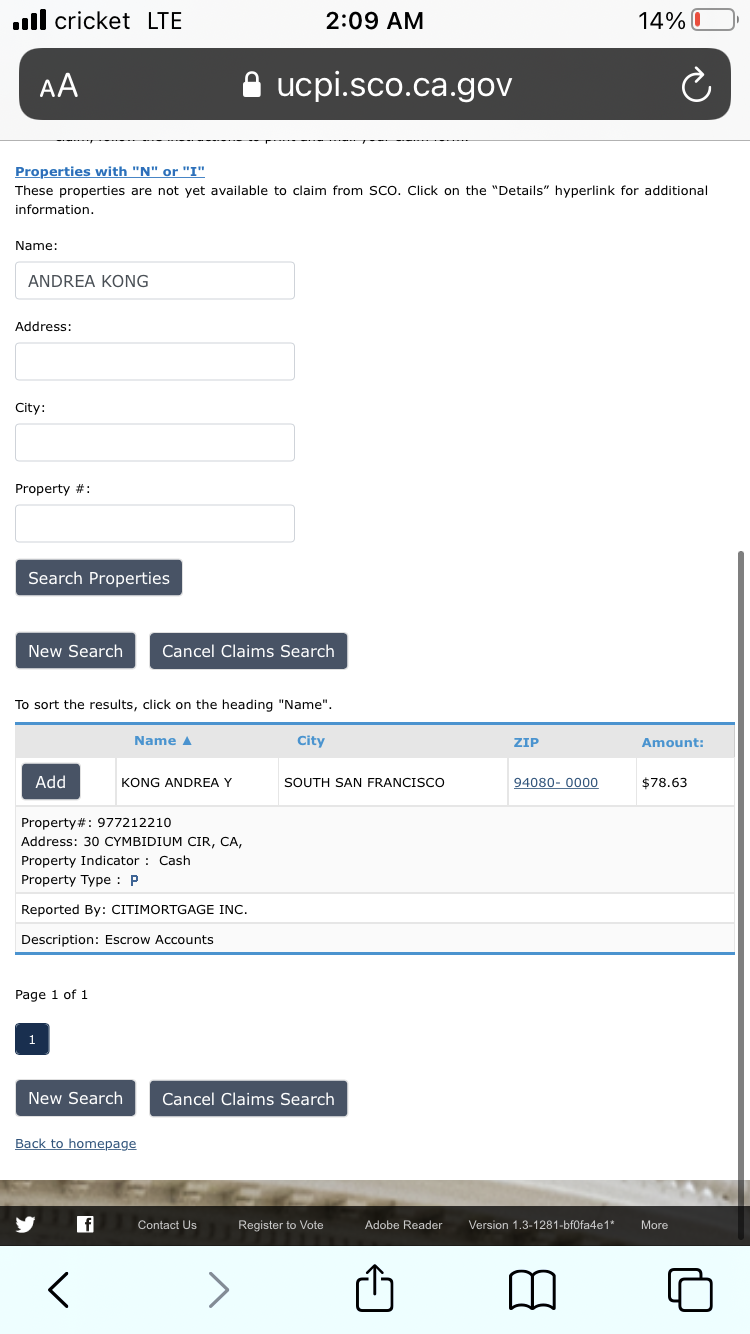
Task: Tap the 2:09 AM clock
Action: click(x=375, y=20)
